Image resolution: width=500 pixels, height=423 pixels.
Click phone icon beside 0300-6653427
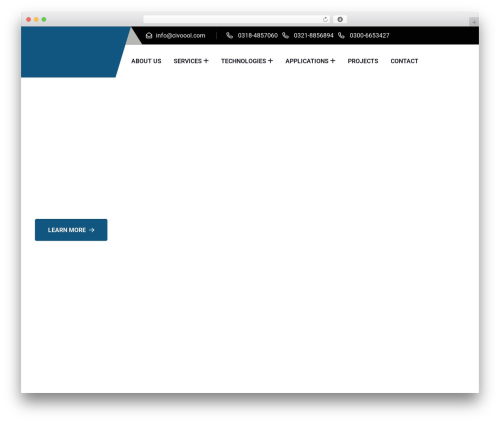341,35
